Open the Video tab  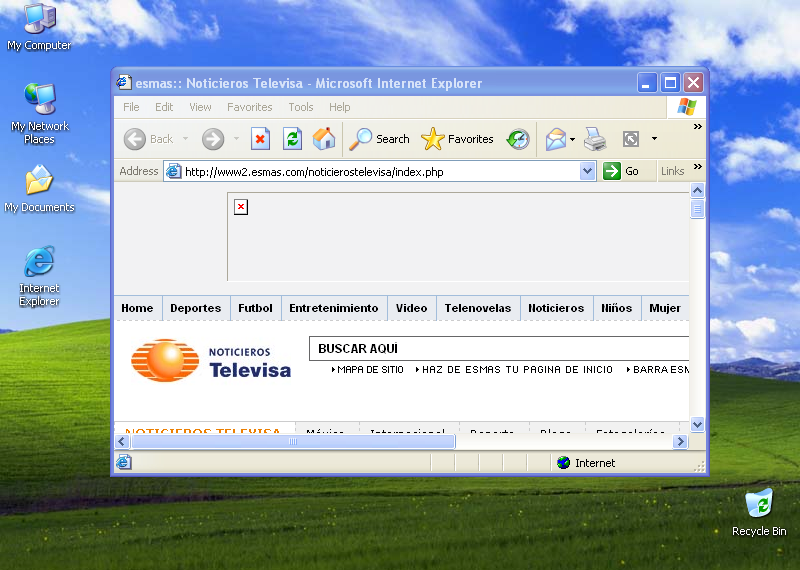[x=411, y=308]
